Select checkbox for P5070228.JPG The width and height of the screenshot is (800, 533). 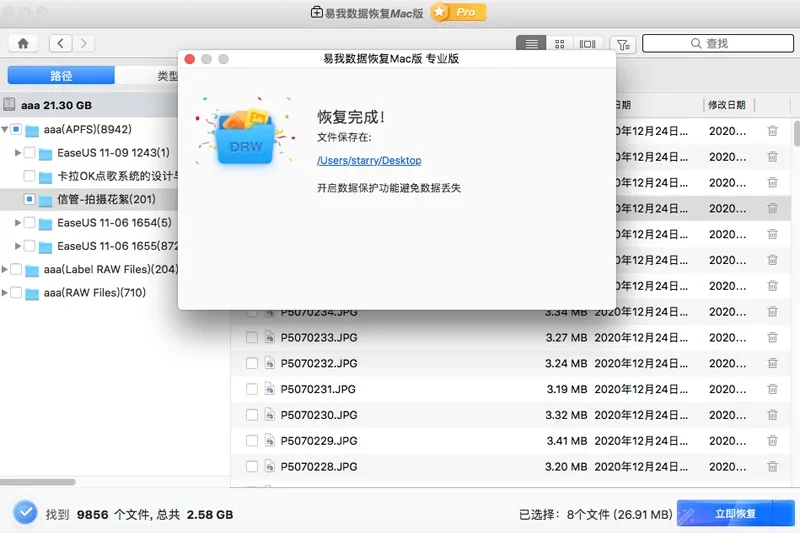click(252, 466)
